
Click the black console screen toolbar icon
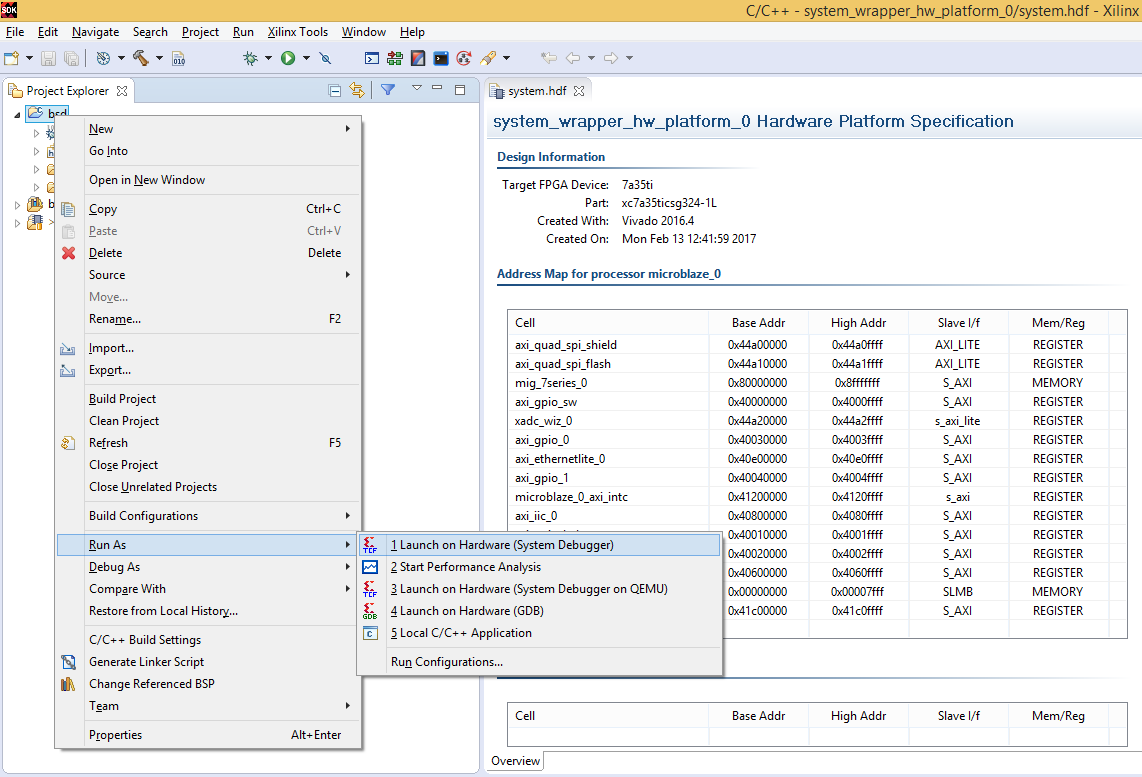coord(441,58)
